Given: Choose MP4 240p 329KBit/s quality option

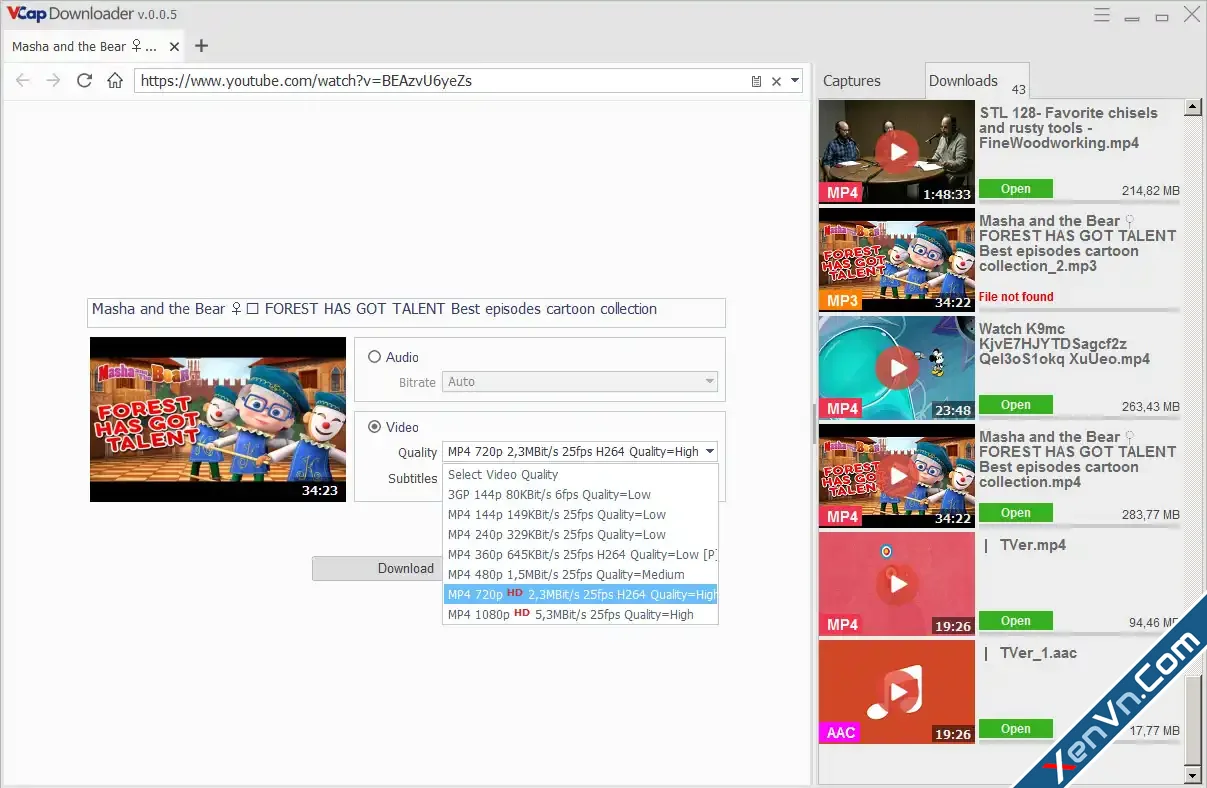Looking at the screenshot, I should pos(580,535).
